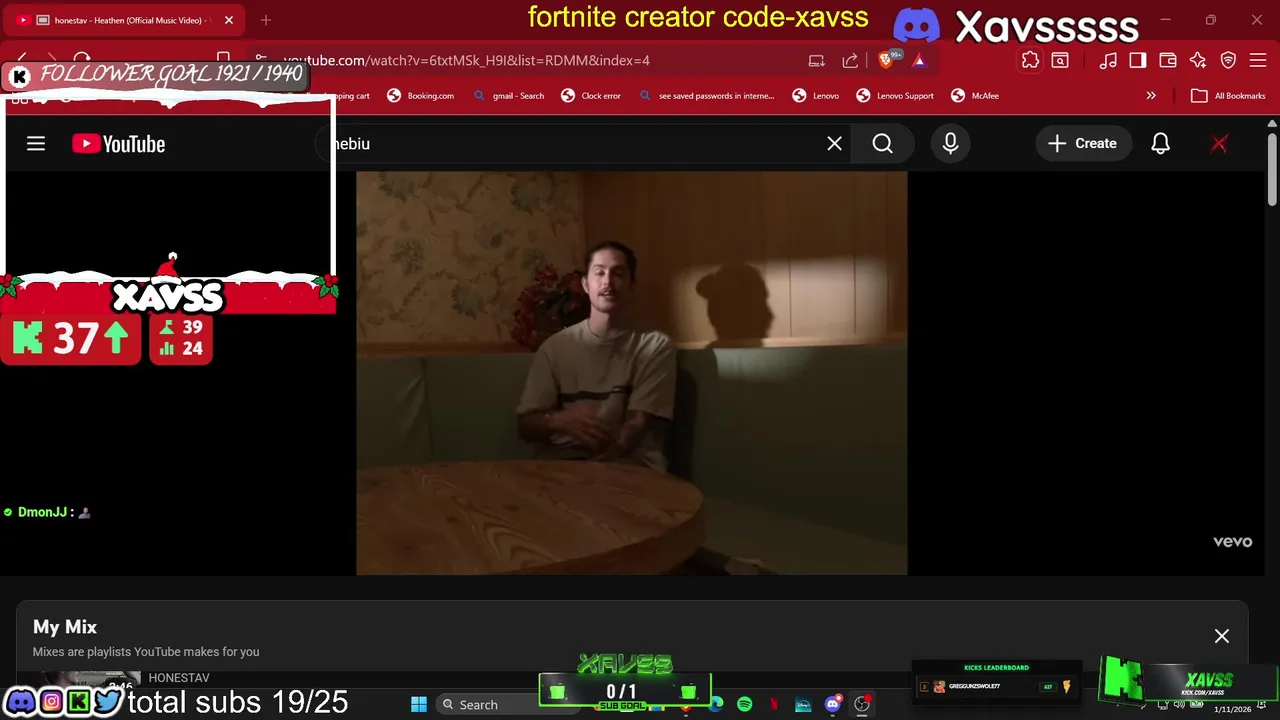Open the McAfee bookmark

coord(975,96)
